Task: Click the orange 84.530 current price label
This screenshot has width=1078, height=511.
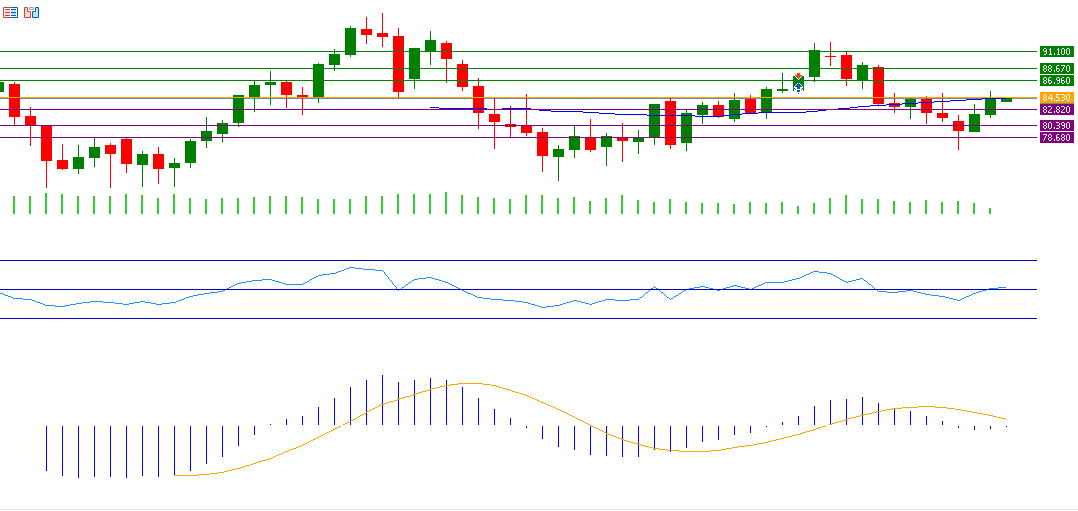Action: (1056, 97)
